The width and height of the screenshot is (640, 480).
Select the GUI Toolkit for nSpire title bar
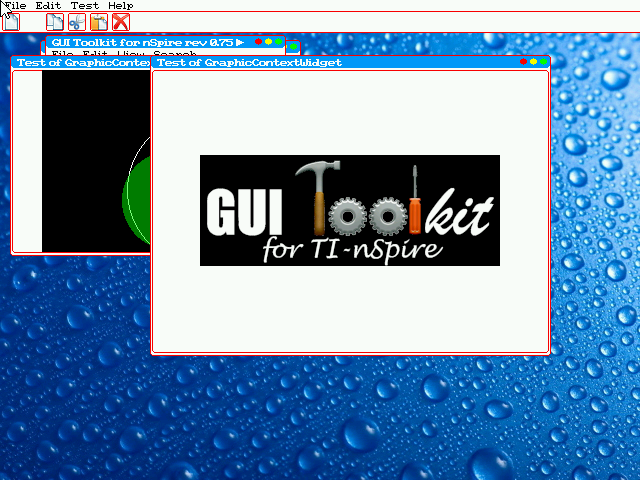tap(165, 42)
